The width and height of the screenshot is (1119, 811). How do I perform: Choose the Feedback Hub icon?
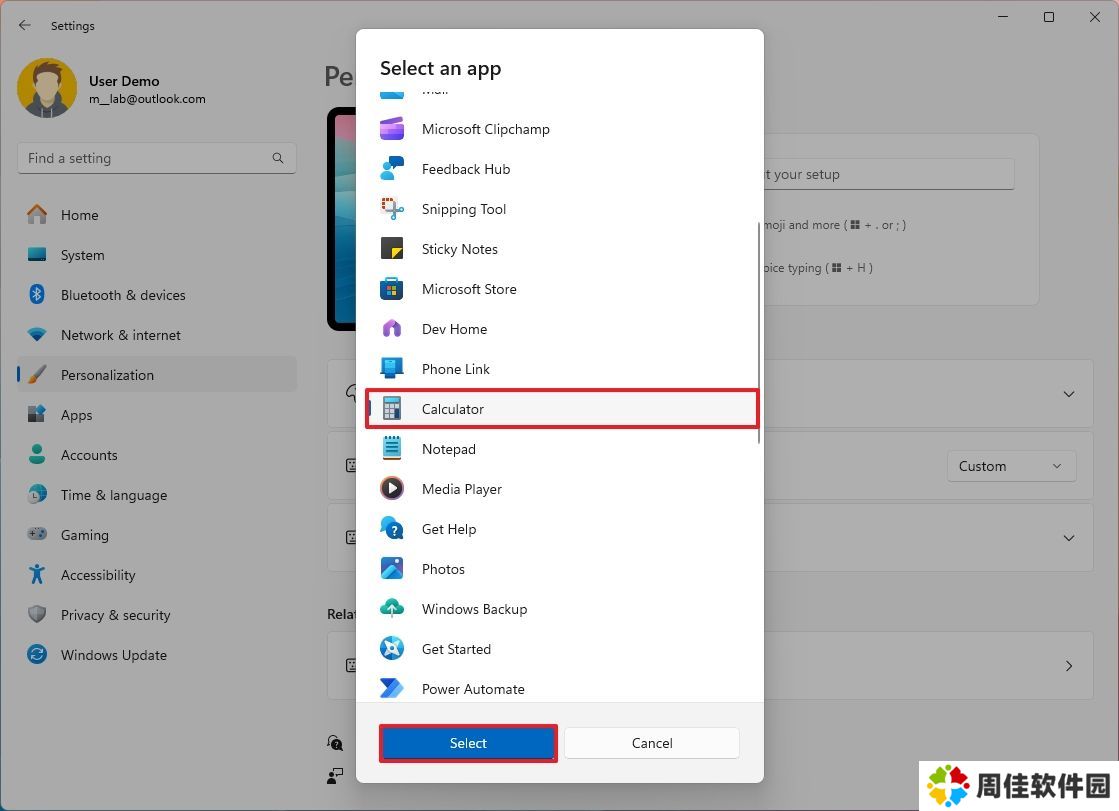point(392,169)
